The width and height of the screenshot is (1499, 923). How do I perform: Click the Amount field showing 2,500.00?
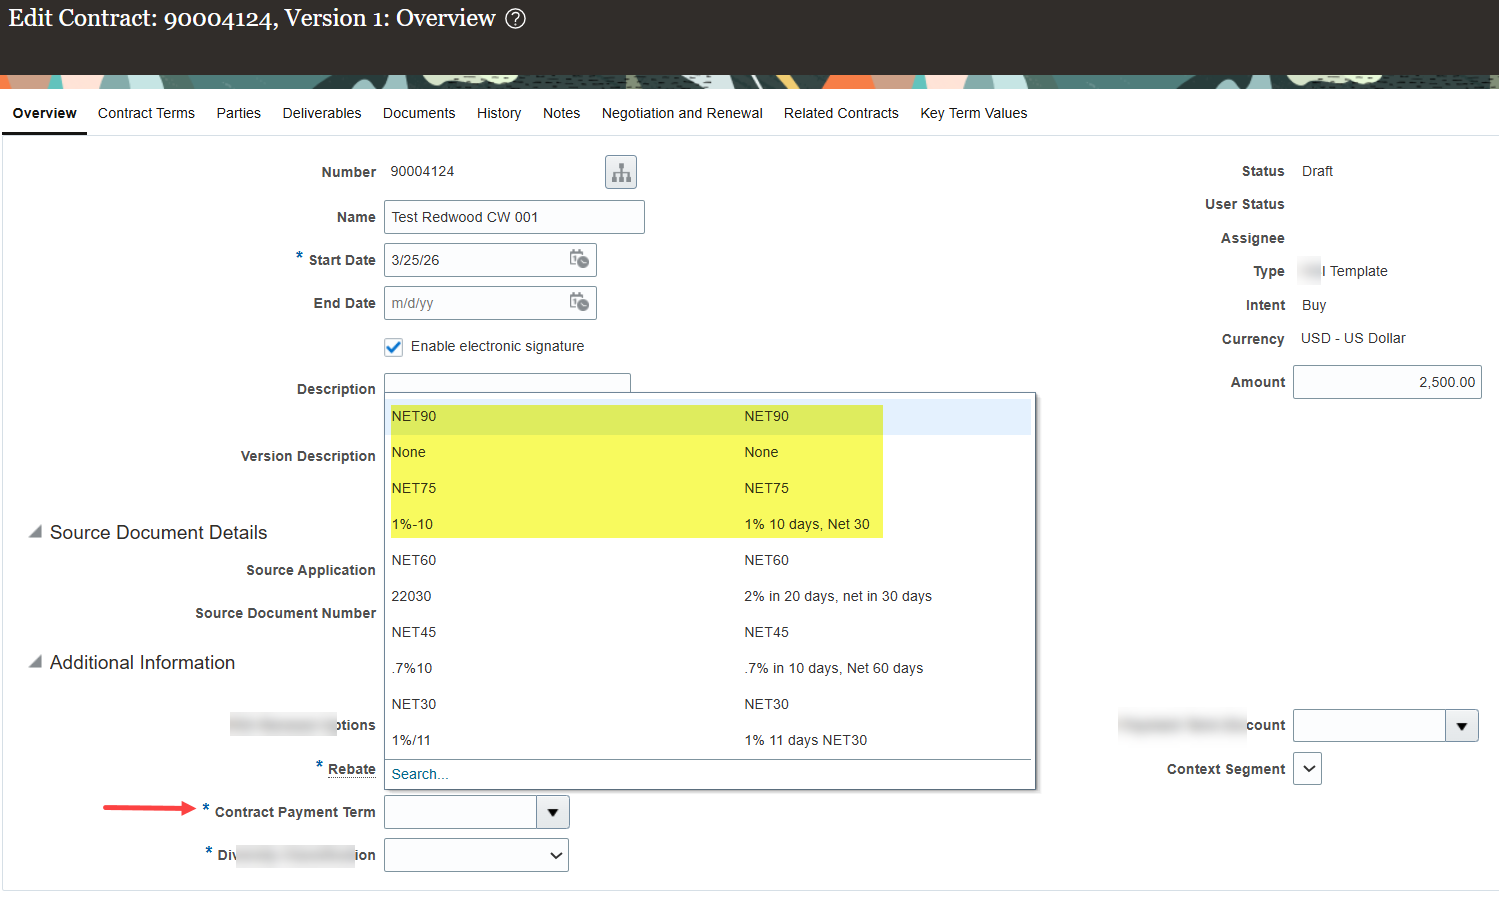(1387, 382)
